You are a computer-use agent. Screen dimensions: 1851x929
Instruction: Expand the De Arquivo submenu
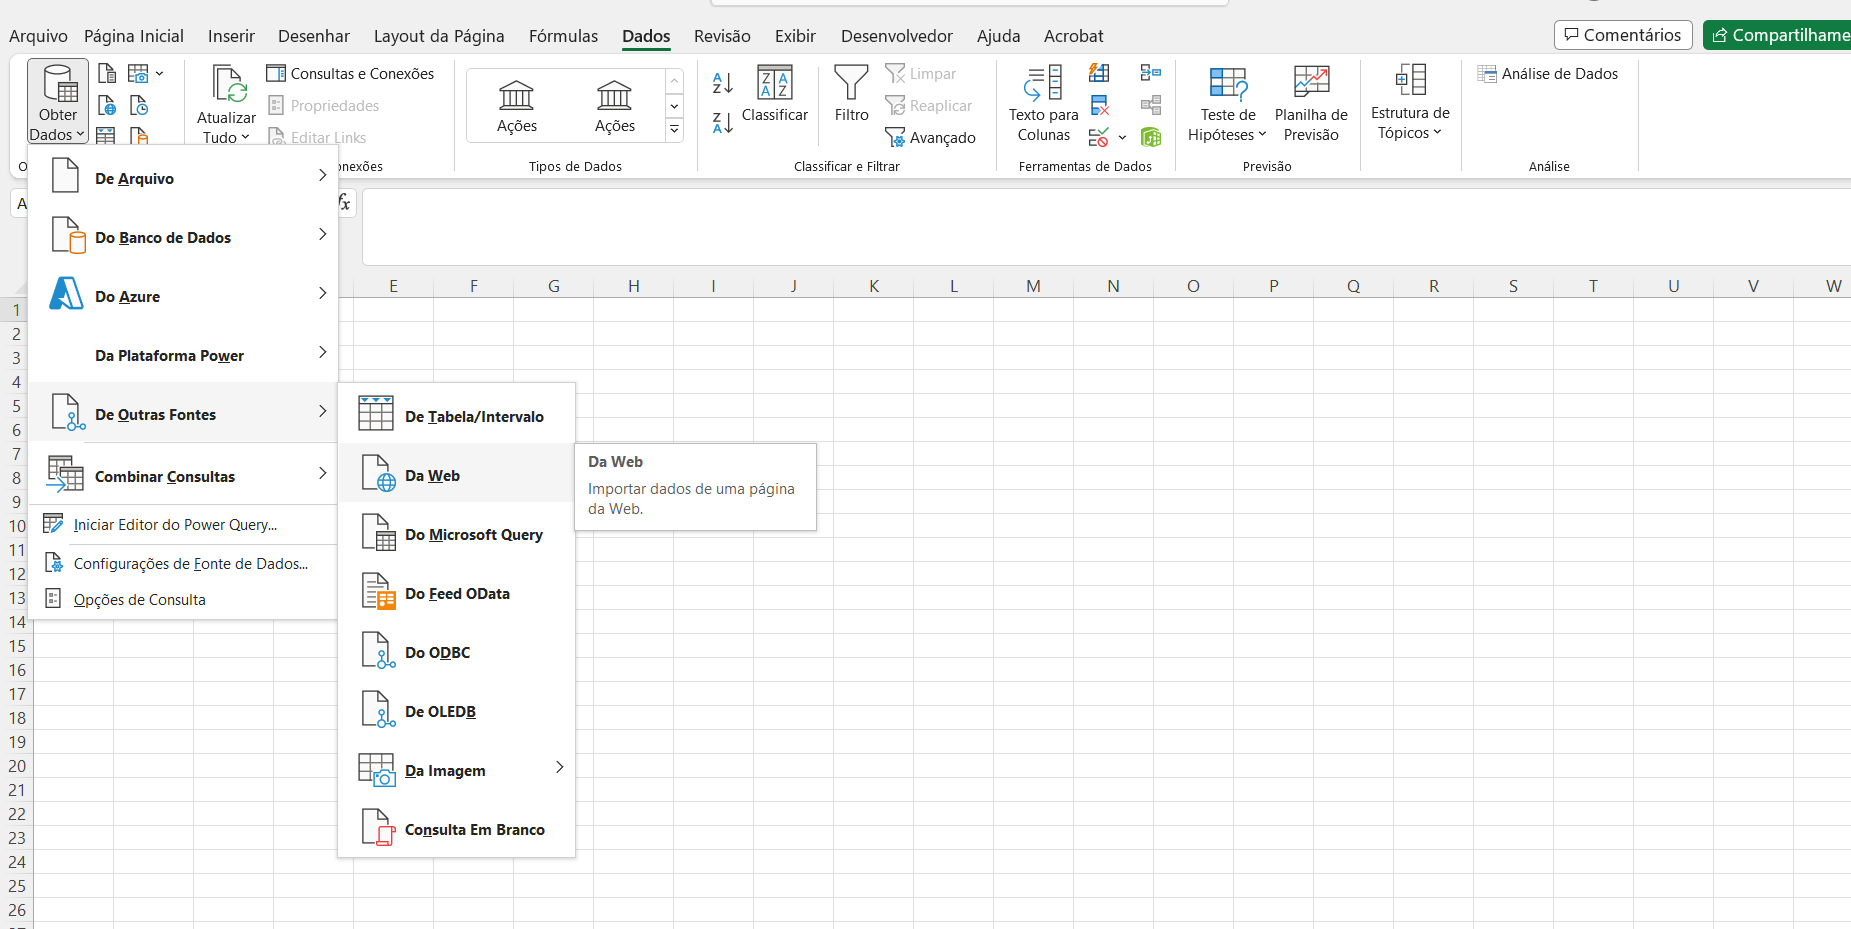point(184,178)
